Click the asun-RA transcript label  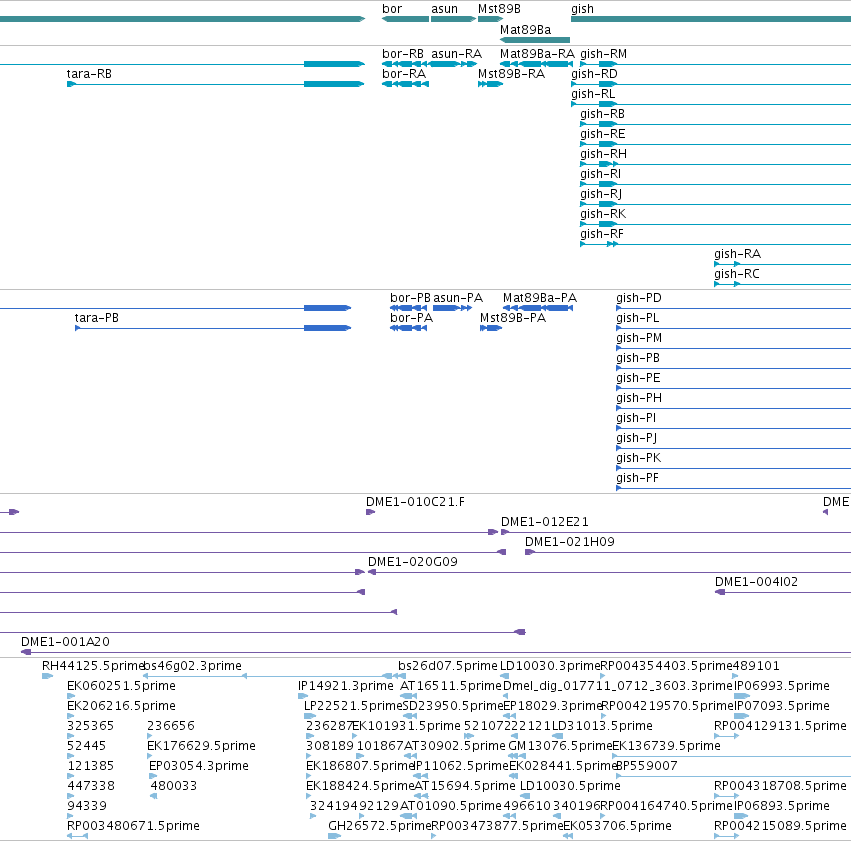[x=456, y=54]
